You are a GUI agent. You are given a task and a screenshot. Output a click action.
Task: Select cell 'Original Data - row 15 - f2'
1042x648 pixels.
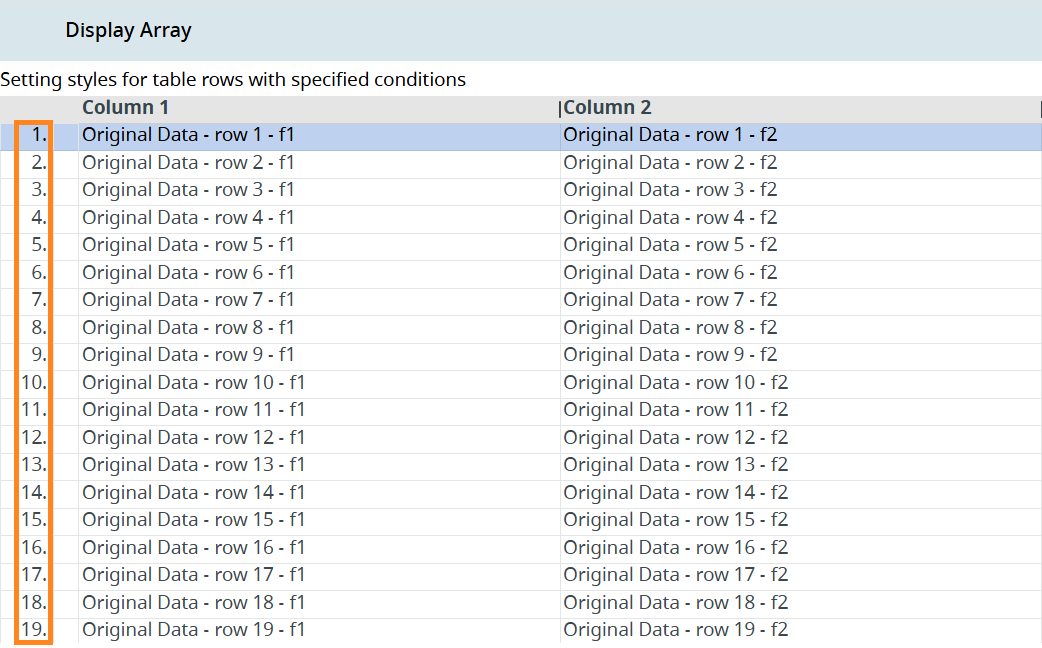point(675,520)
